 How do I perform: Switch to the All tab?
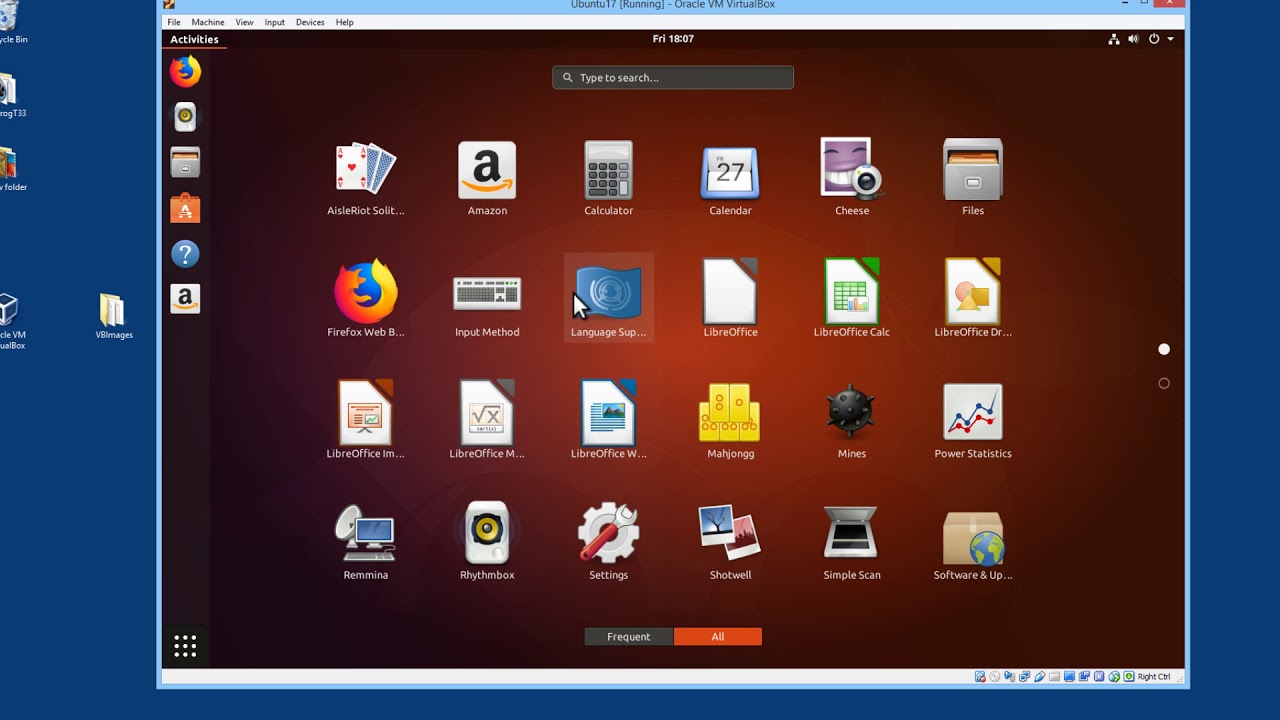point(718,637)
